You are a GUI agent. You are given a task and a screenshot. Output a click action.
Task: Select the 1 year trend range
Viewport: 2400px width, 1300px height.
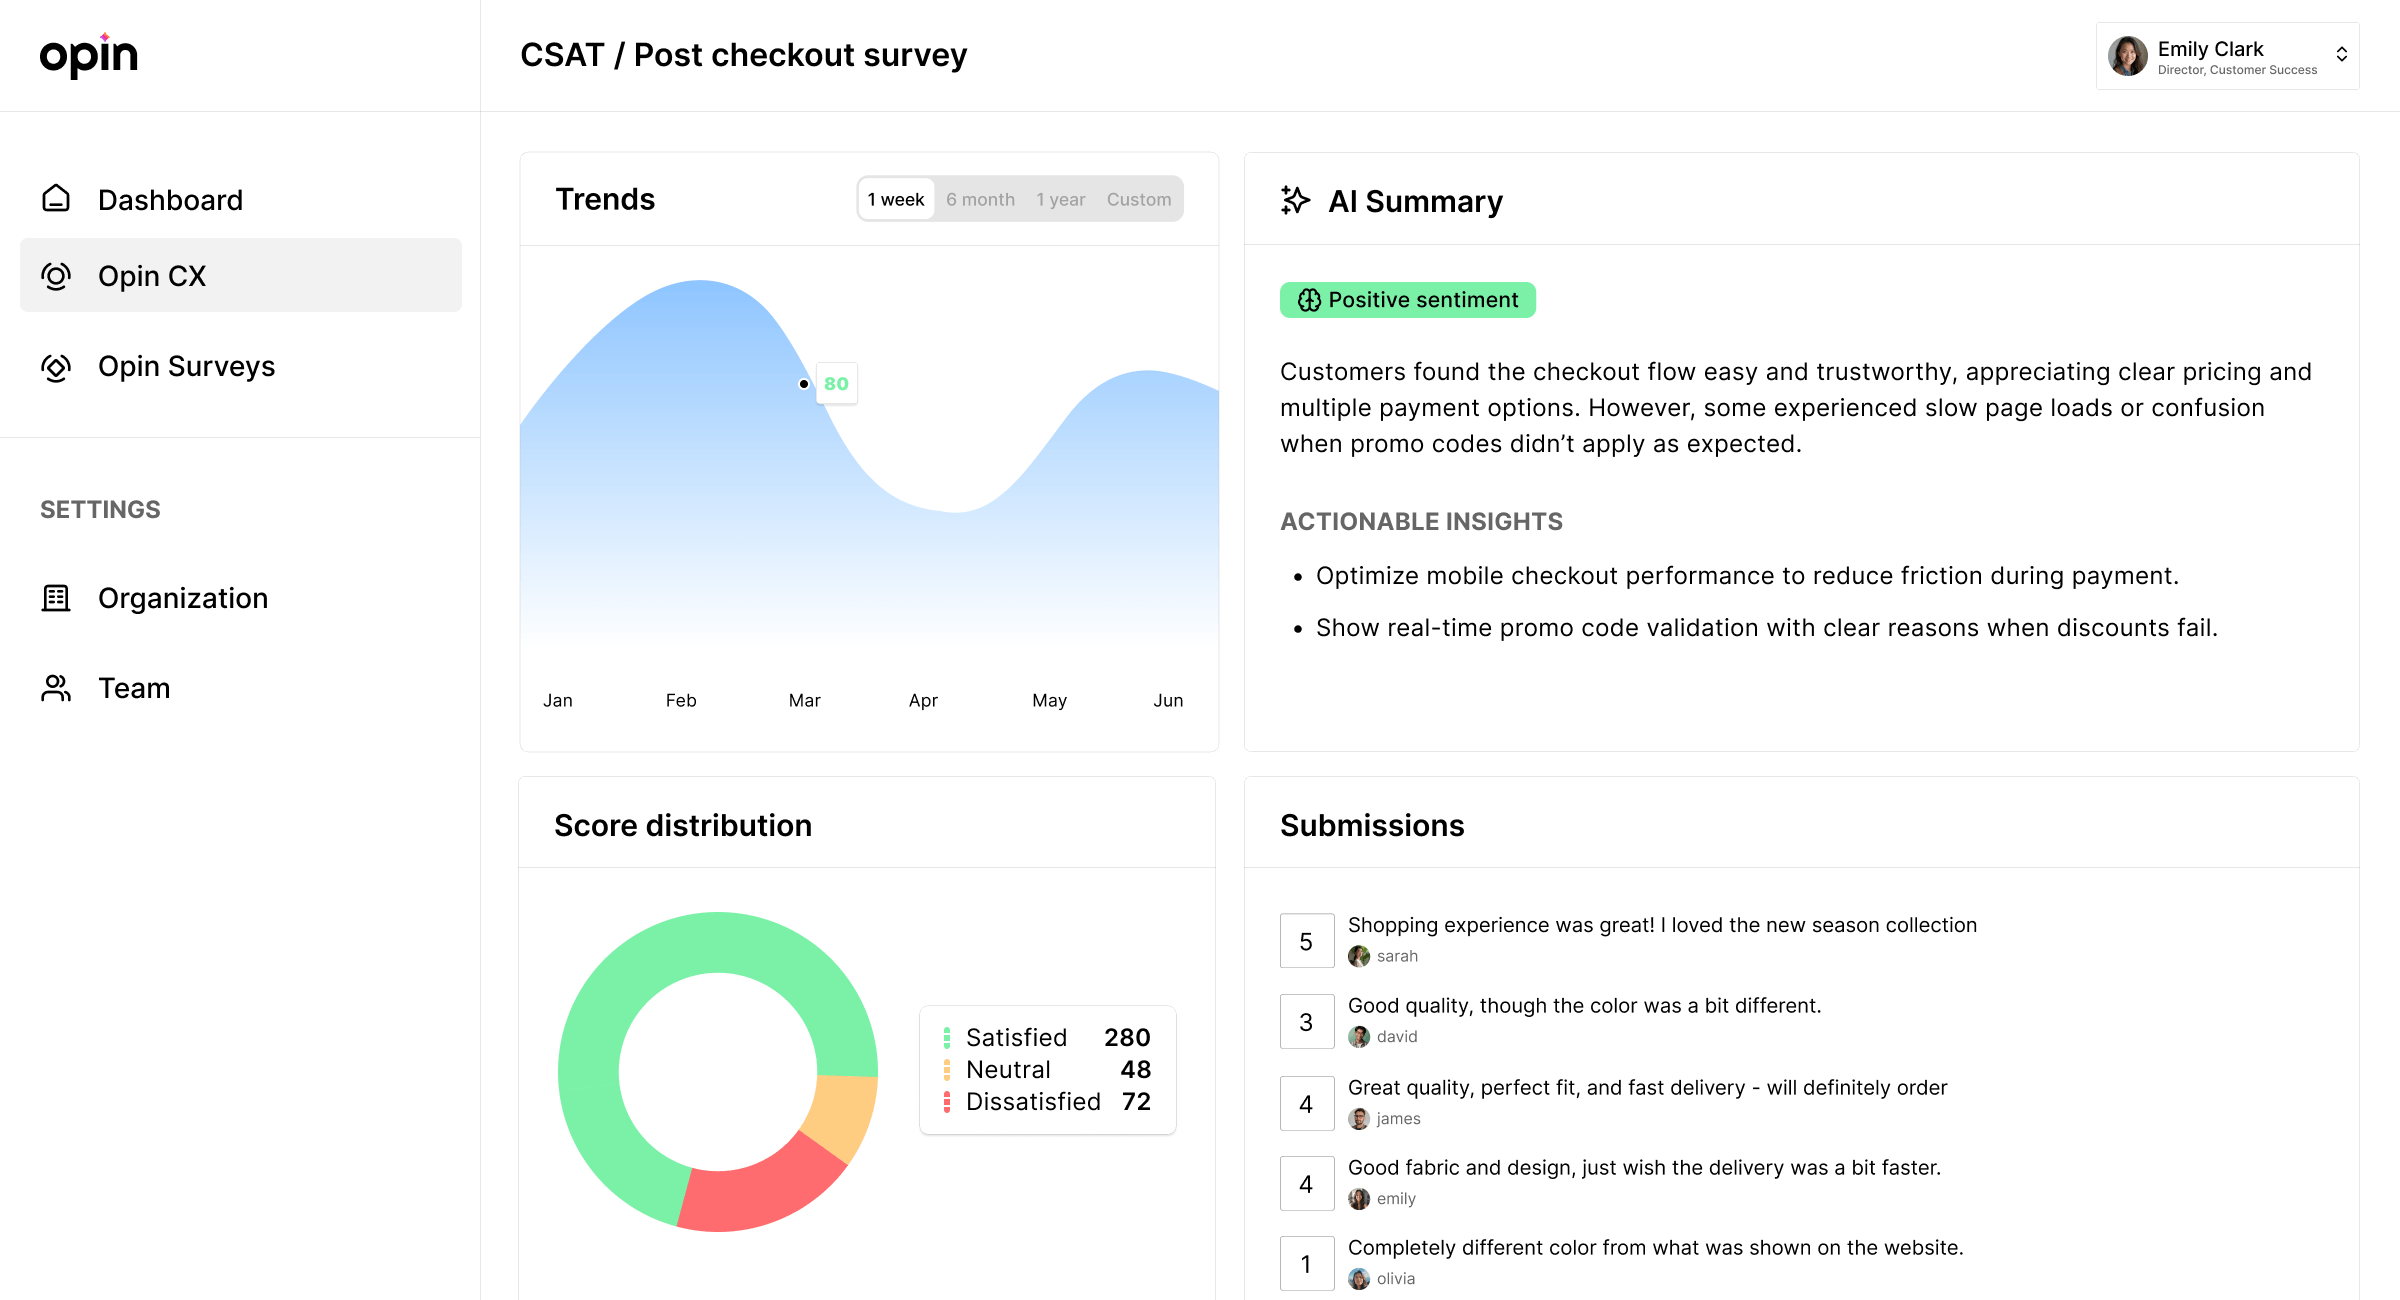(x=1060, y=199)
